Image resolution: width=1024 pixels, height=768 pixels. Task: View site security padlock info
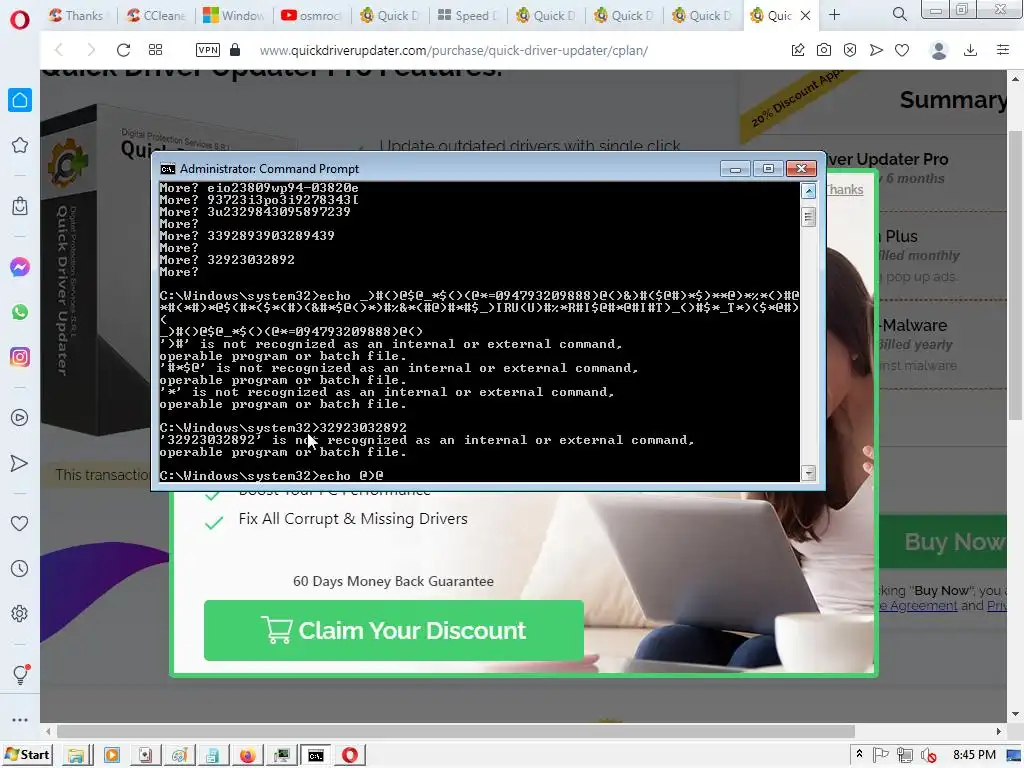click(236, 50)
